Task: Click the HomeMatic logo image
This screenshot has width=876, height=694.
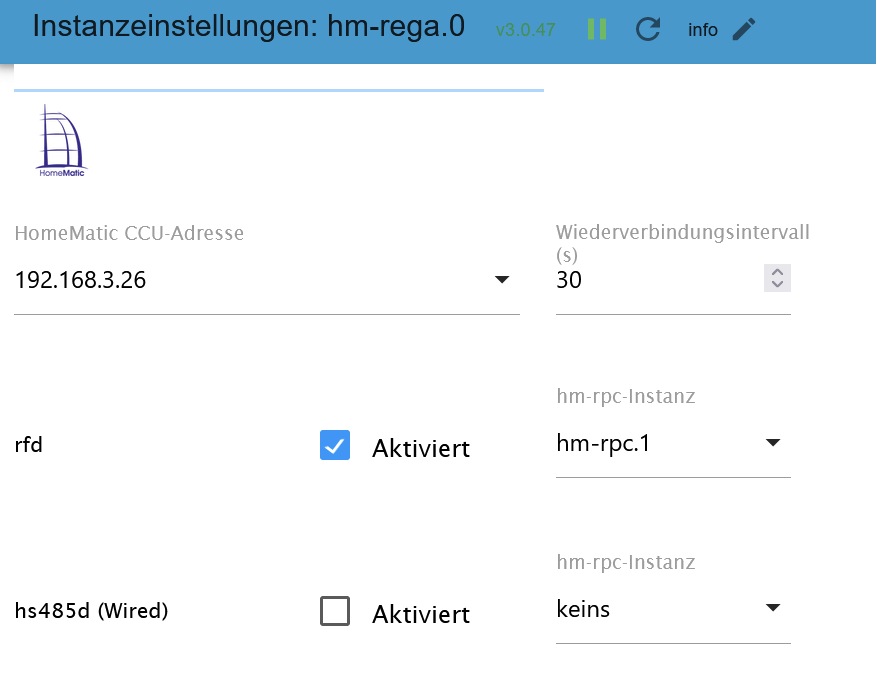Action: (x=61, y=141)
